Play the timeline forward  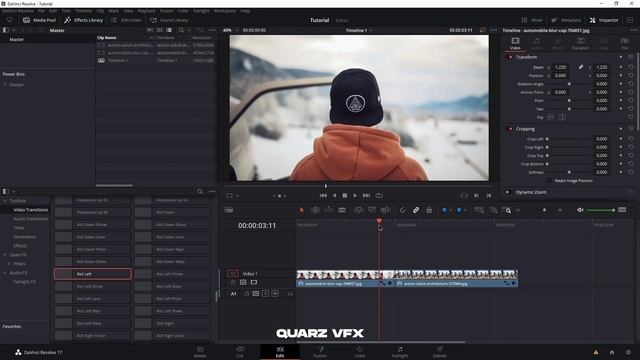tap(355, 196)
